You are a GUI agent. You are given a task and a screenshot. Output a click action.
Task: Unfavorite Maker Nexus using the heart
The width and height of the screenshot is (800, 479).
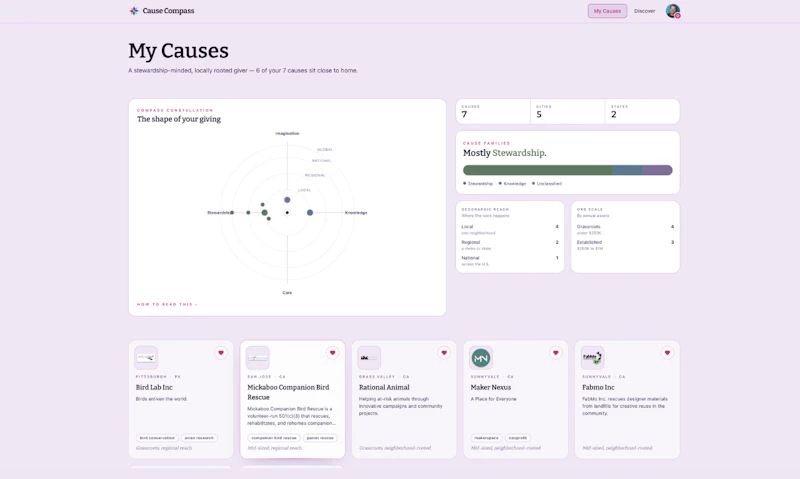tap(556, 352)
